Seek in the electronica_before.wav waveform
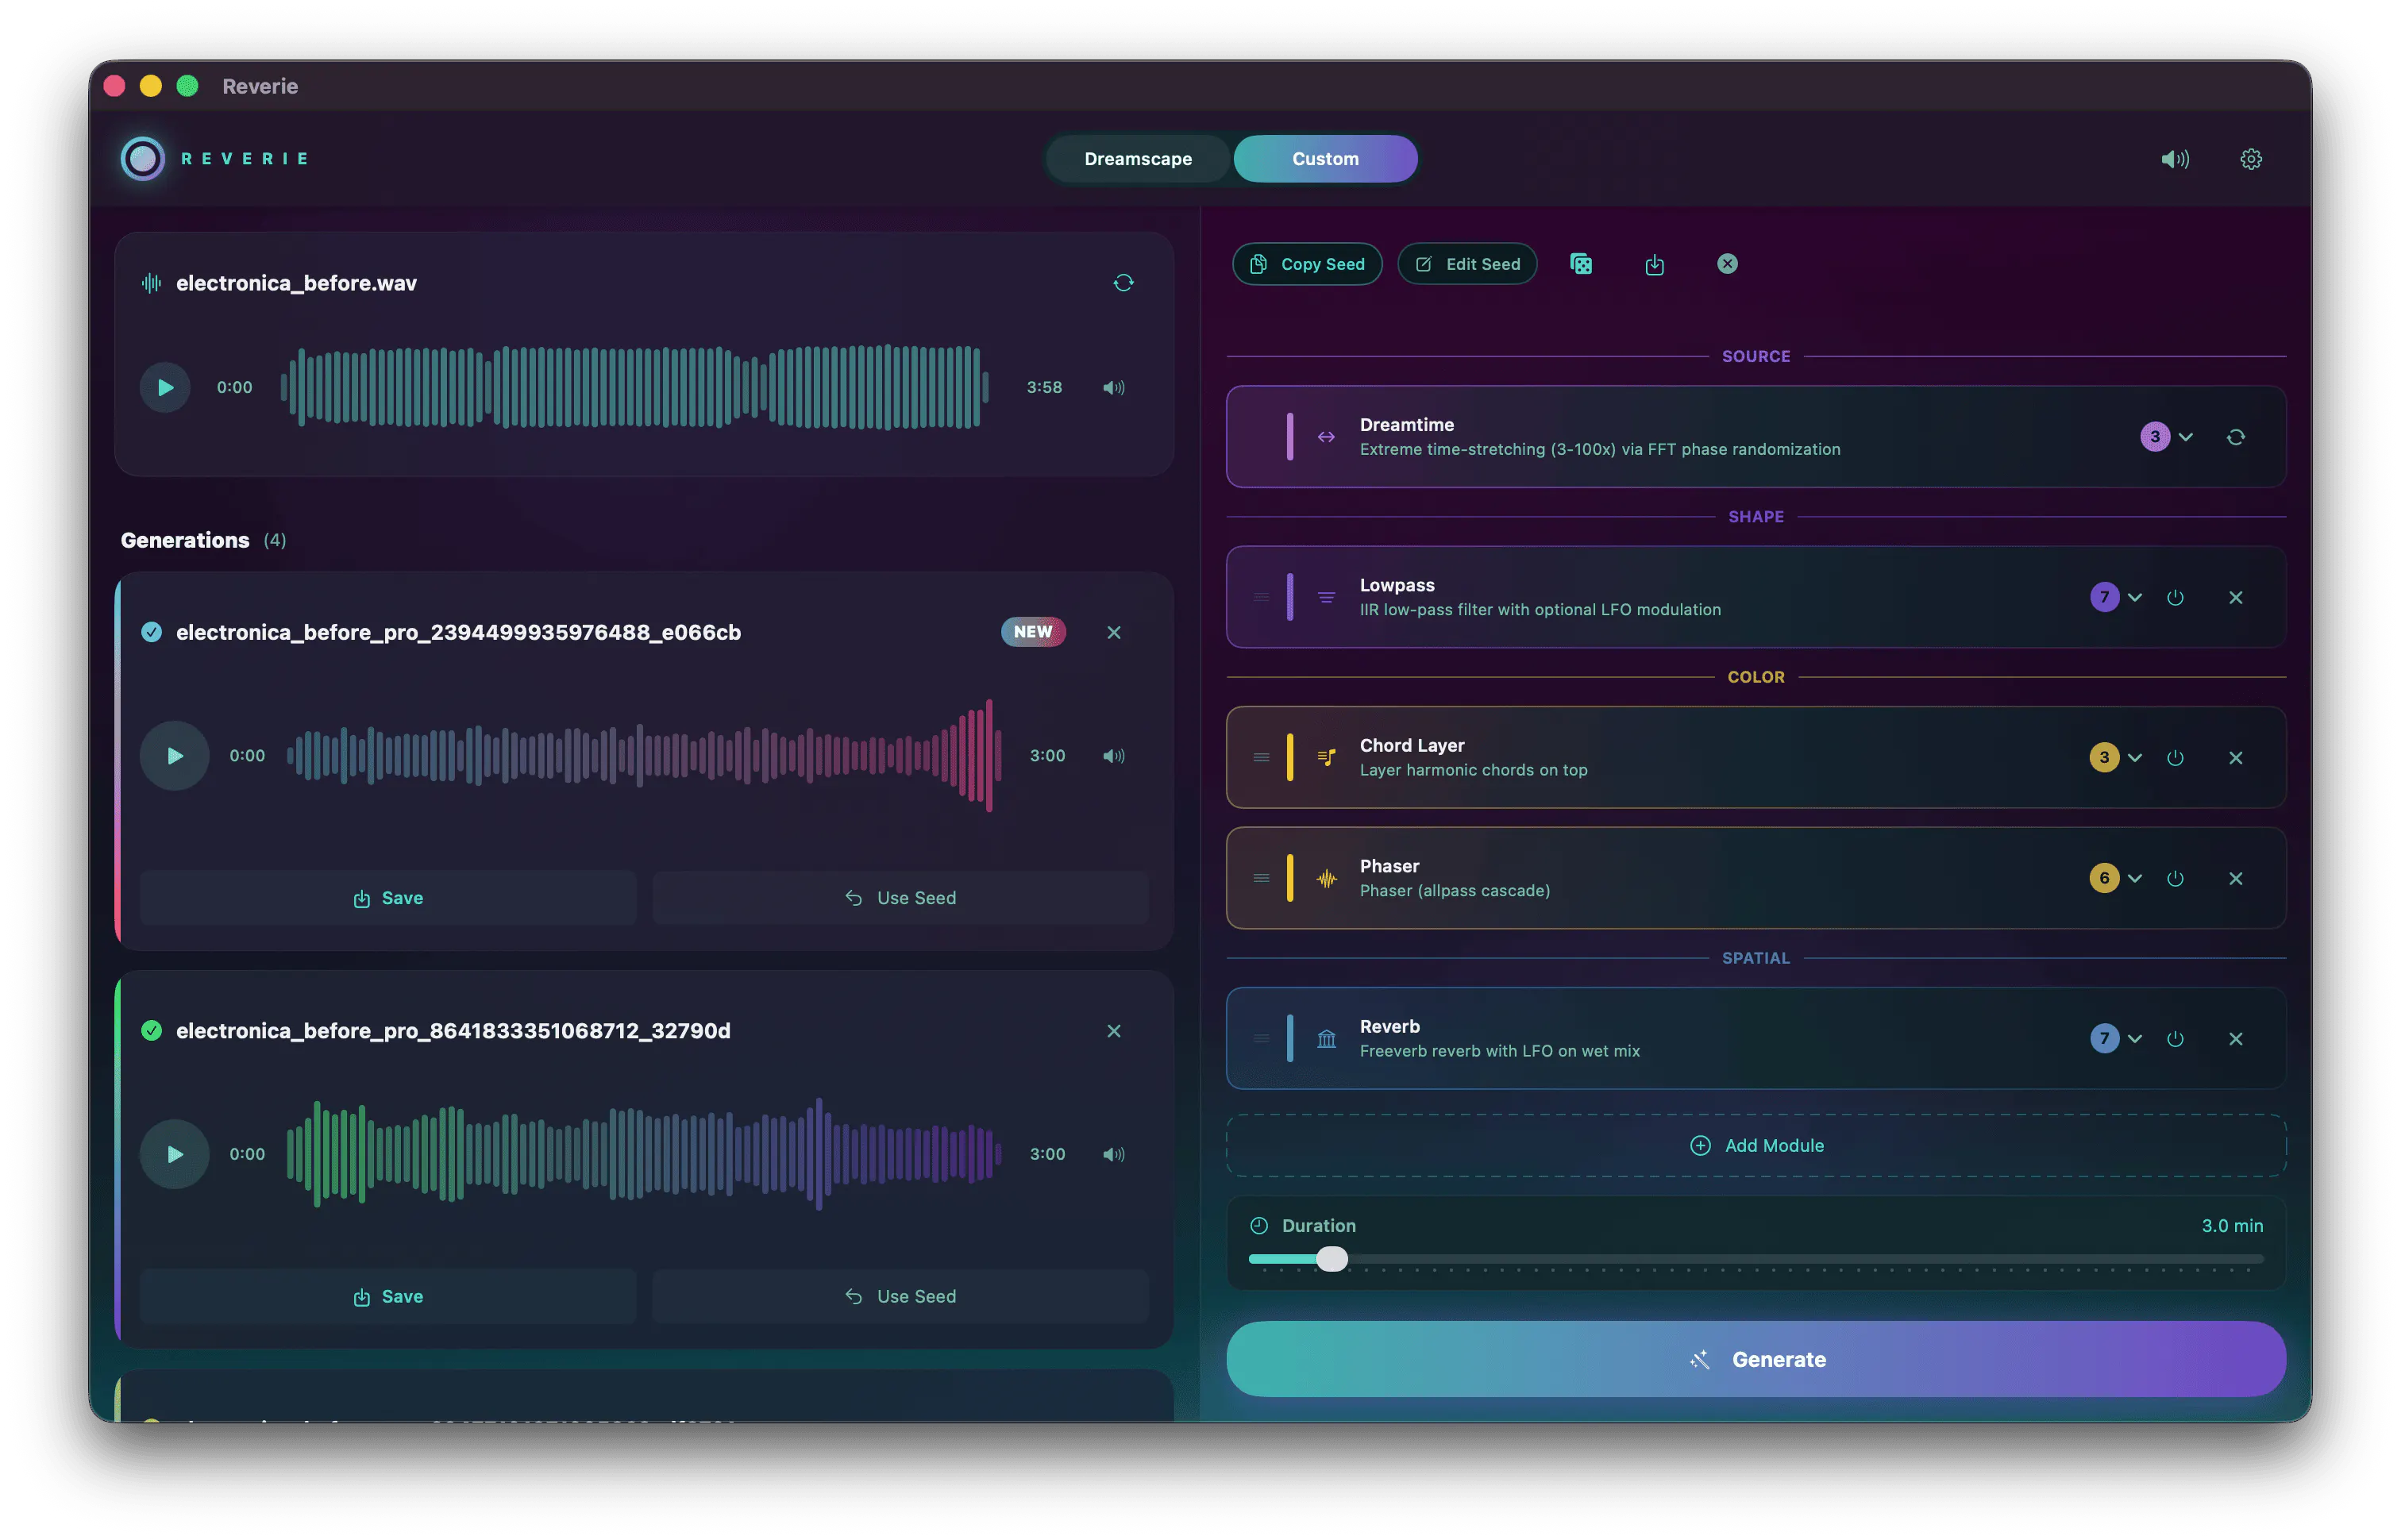The image size is (2401, 1540). (634, 387)
